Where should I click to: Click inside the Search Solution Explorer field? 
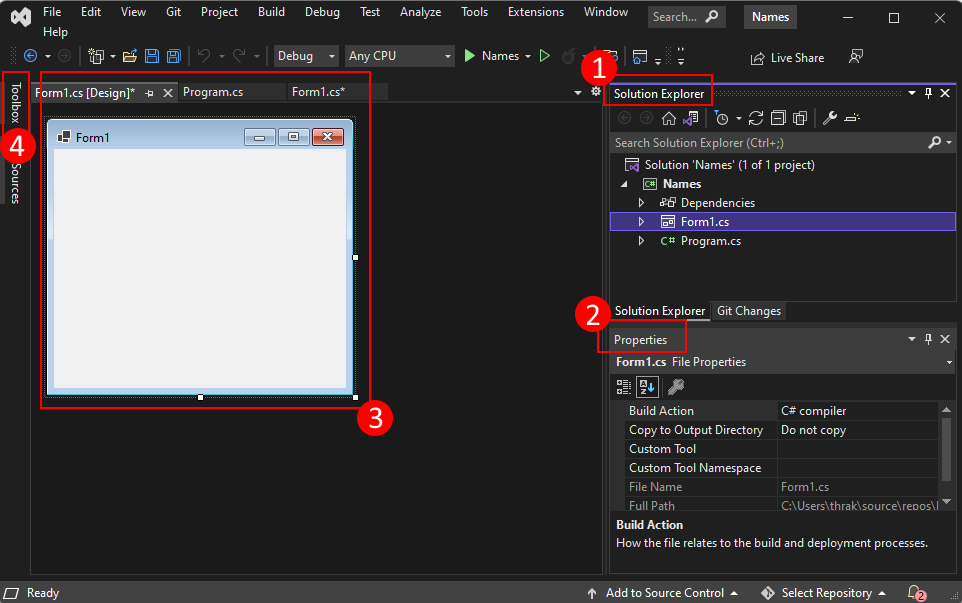770,143
